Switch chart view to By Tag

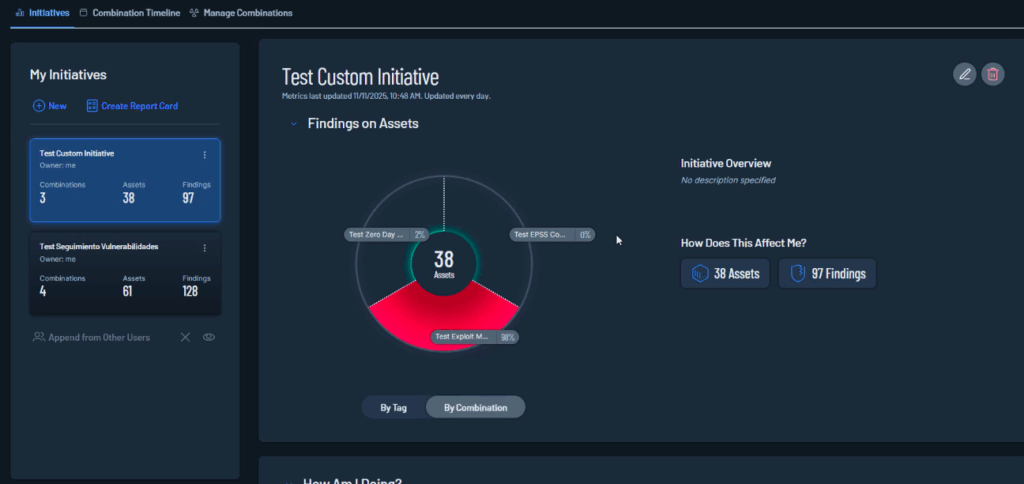coord(393,408)
